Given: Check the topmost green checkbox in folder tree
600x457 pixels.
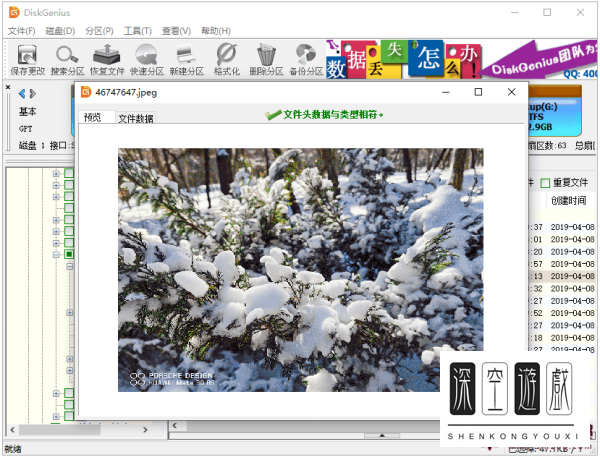Looking at the screenshot, I should click(x=69, y=173).
